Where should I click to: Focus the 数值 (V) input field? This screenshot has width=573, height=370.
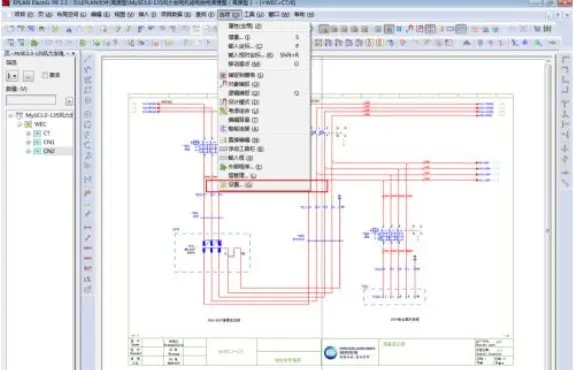click(31, 100)
